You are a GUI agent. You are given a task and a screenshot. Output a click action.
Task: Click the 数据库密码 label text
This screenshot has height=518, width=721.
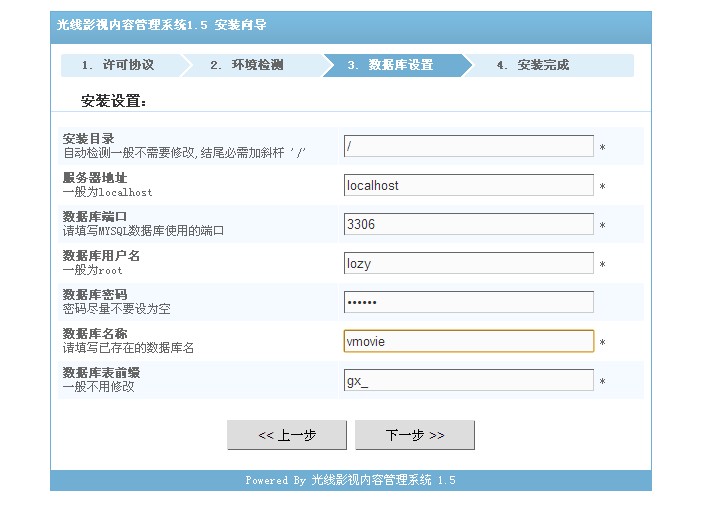click(95, 294)
